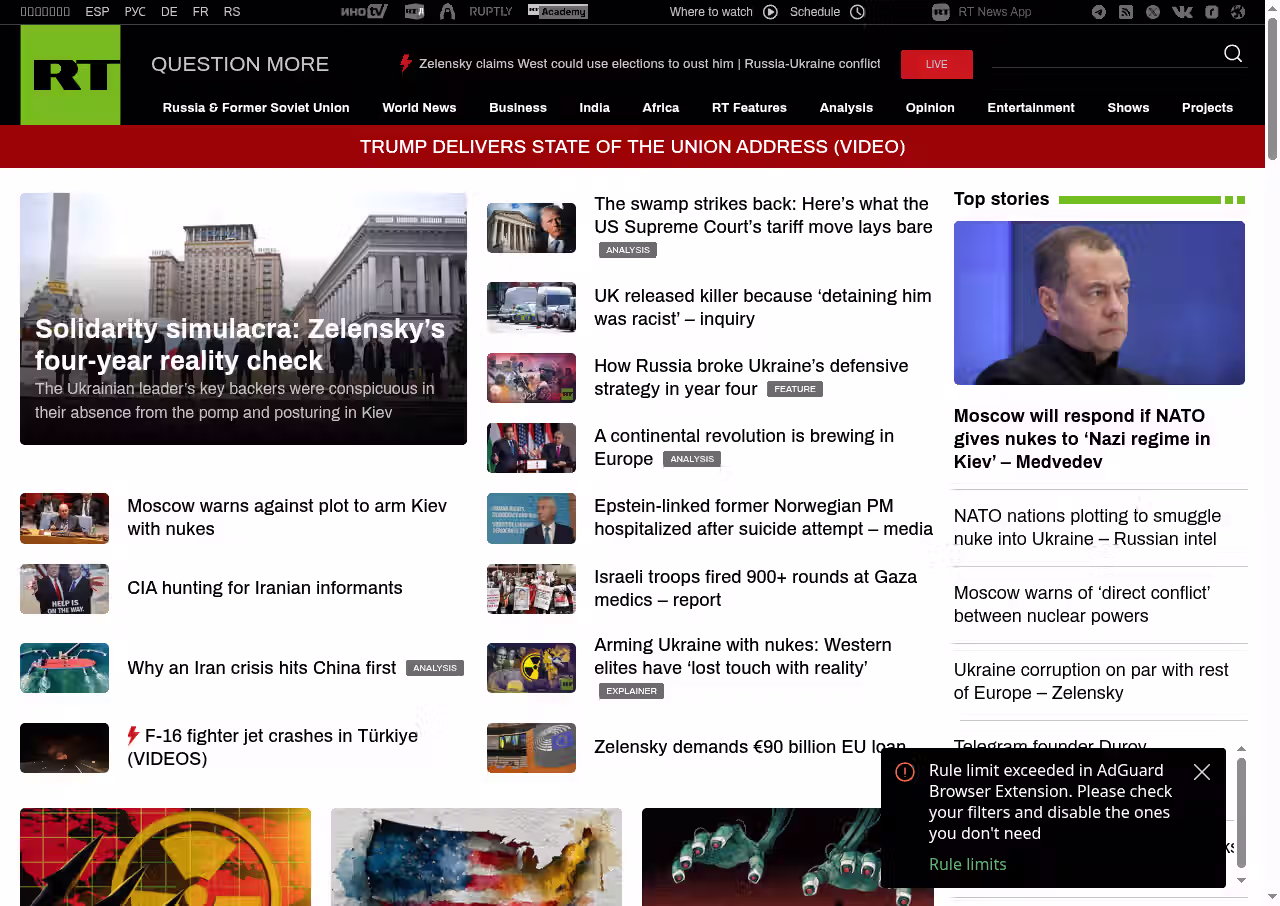The width and height of the screenshot is (1280, 906).
Task: Switch site language to ESP
Action: [97, 12]
